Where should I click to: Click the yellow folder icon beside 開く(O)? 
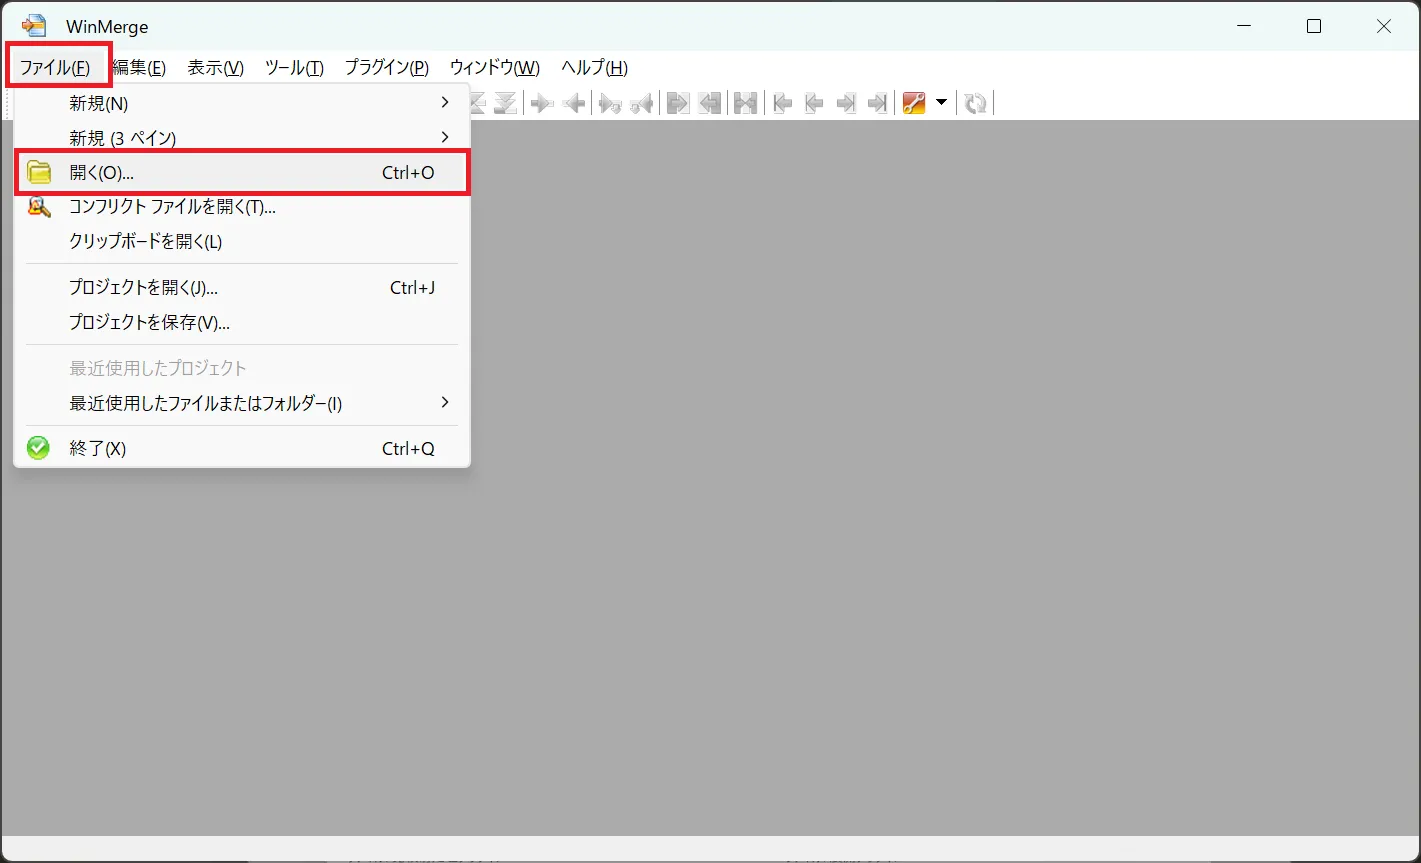(x=39, y=173)
